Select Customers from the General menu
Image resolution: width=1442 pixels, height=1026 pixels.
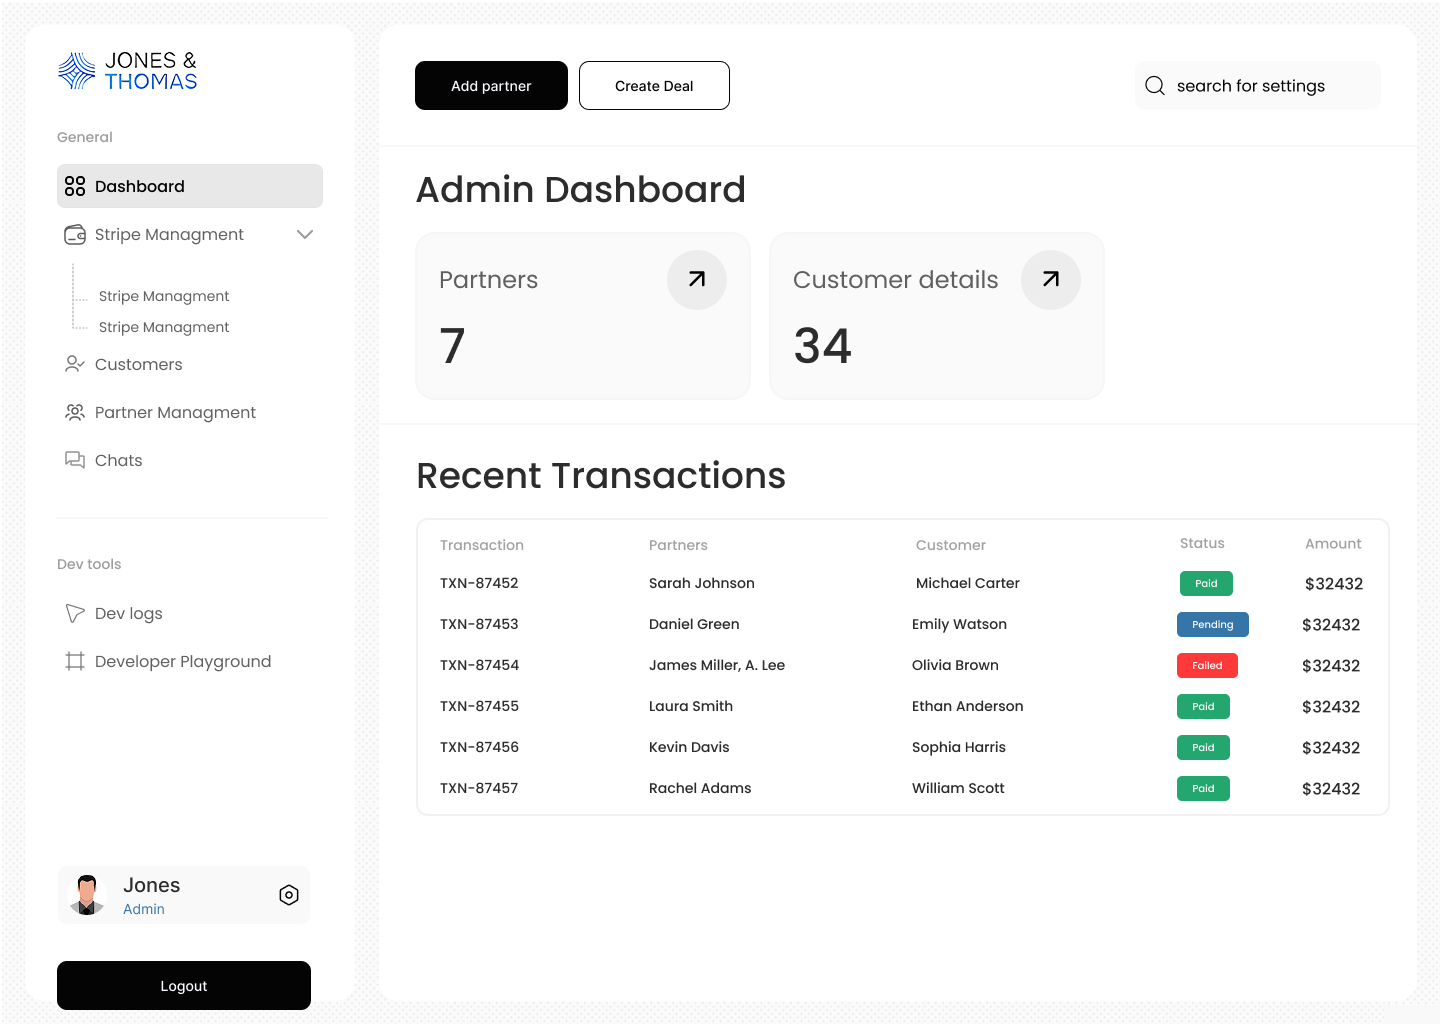136,364
